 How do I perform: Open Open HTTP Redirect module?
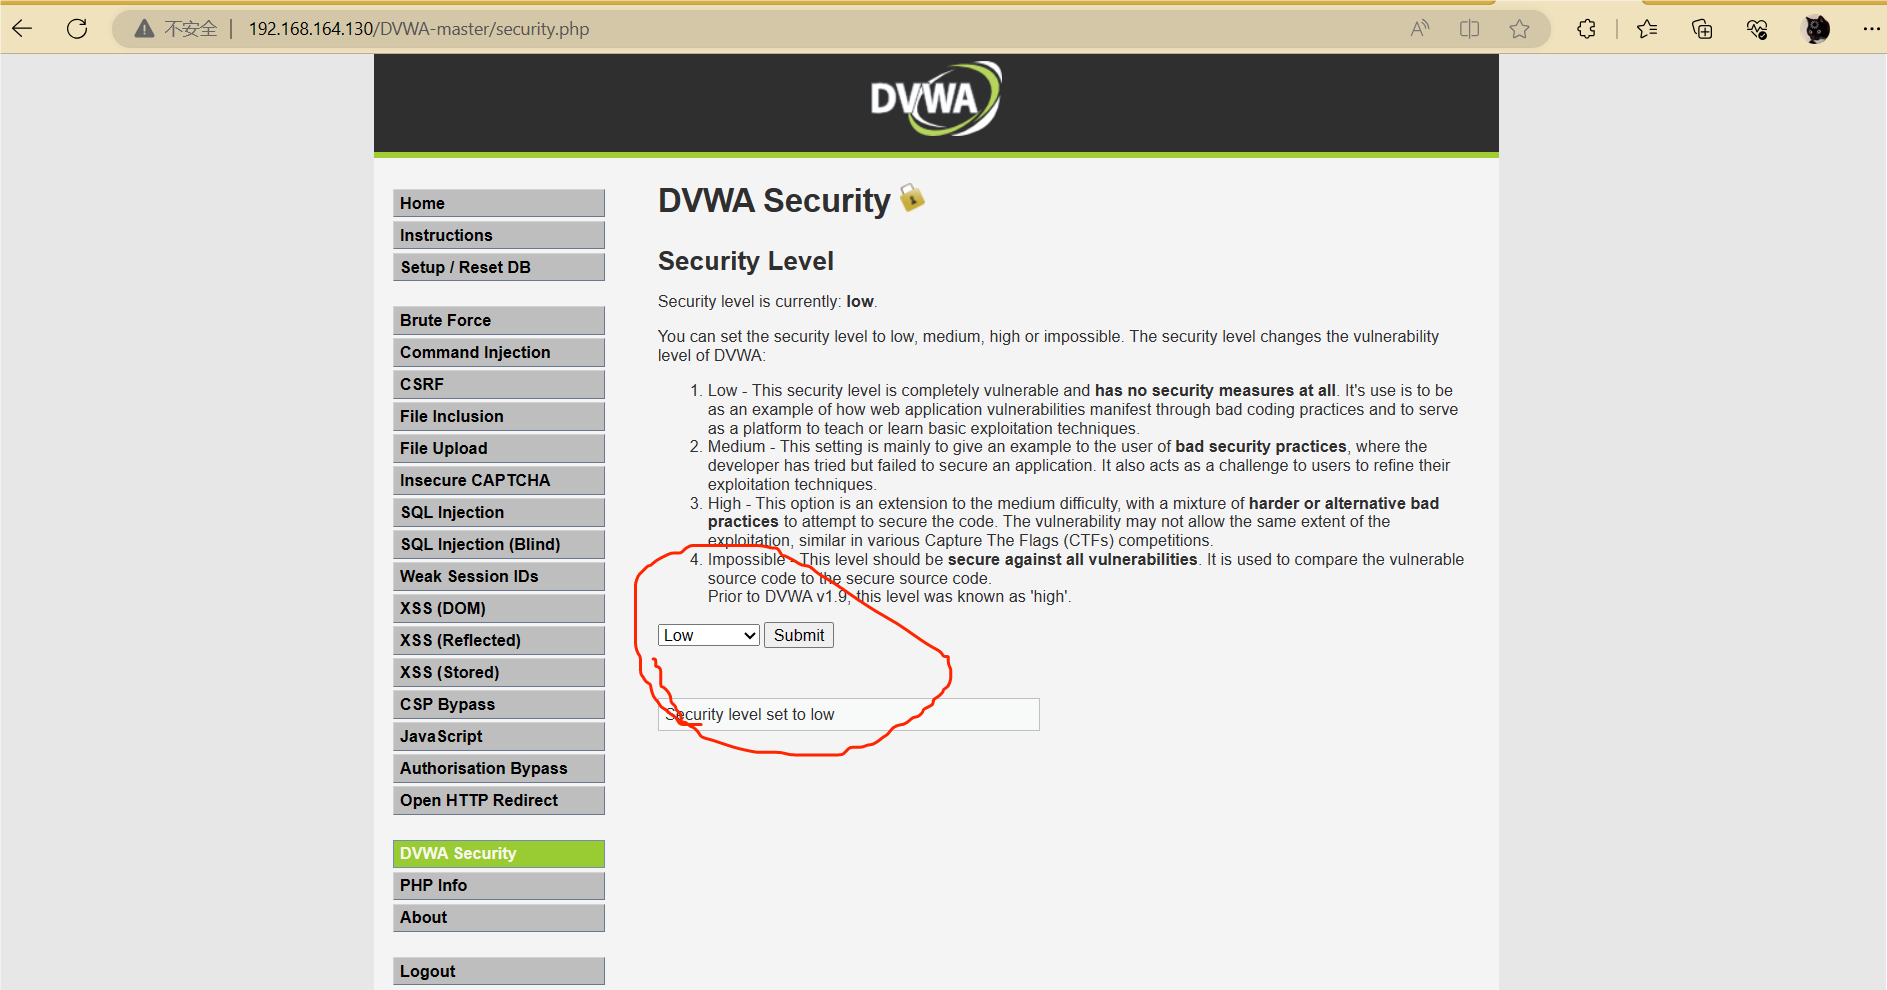(x=499, y=800)
